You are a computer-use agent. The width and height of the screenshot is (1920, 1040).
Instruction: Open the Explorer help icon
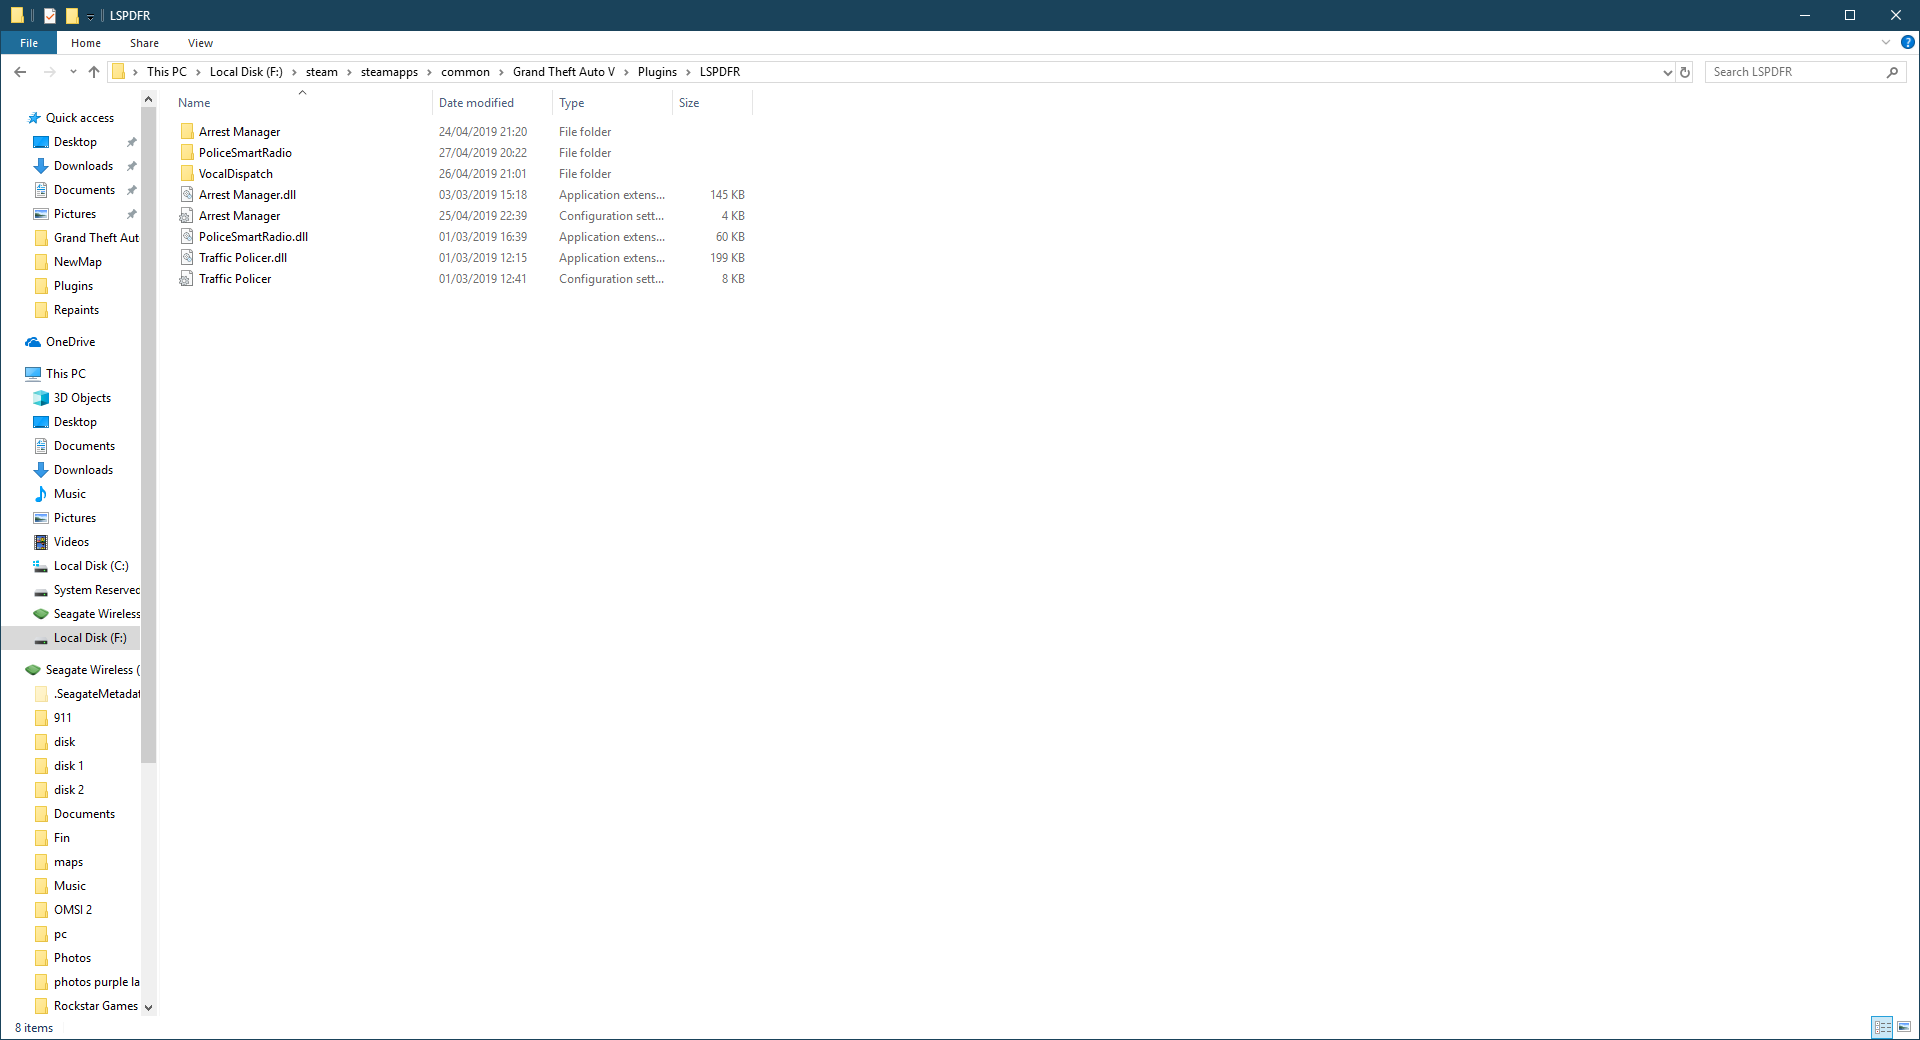coord(1908,43)
